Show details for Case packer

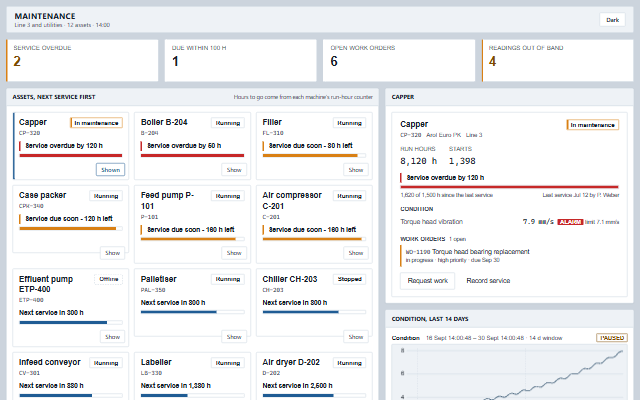point(112,253)
